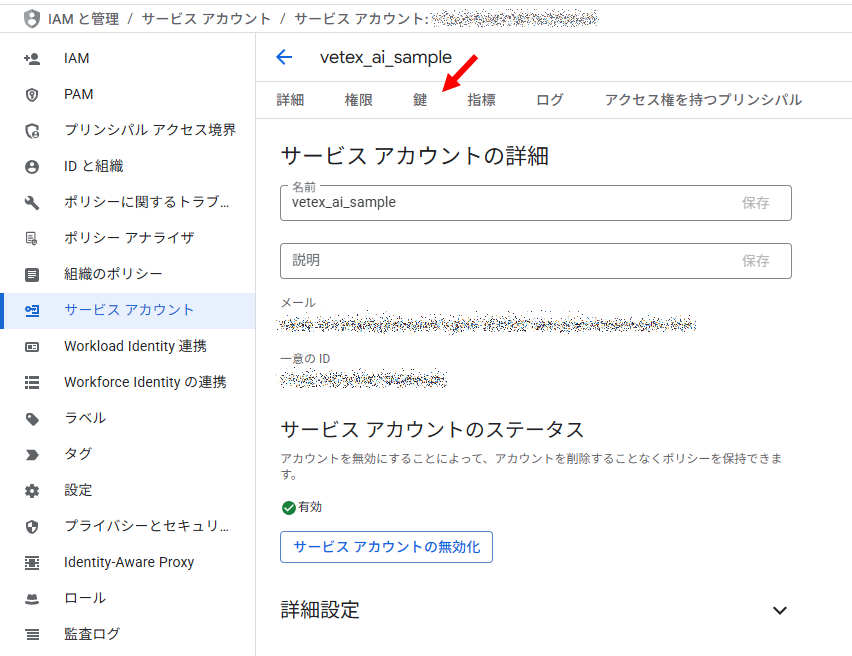Screen dimensions: 852x656
Task: Select the wrench icon for policy troubleshooting
Action: [32, 203]
